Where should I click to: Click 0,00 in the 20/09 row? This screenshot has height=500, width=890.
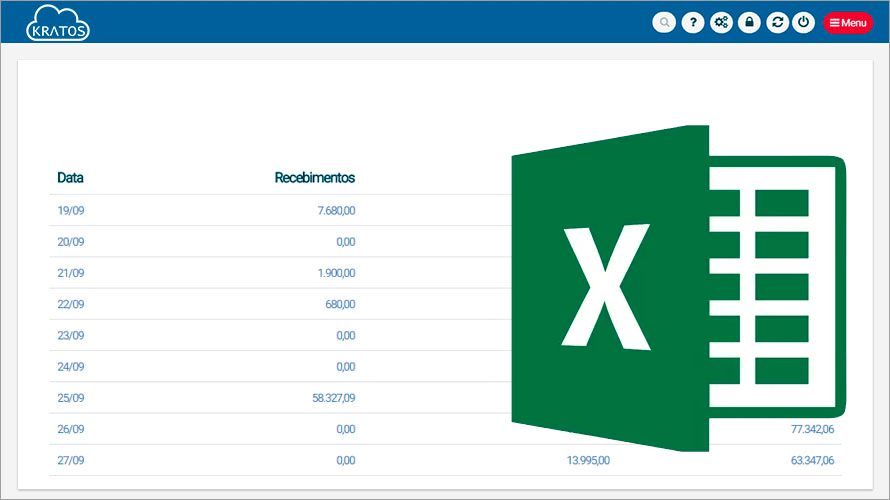click(x=346, y=242)
